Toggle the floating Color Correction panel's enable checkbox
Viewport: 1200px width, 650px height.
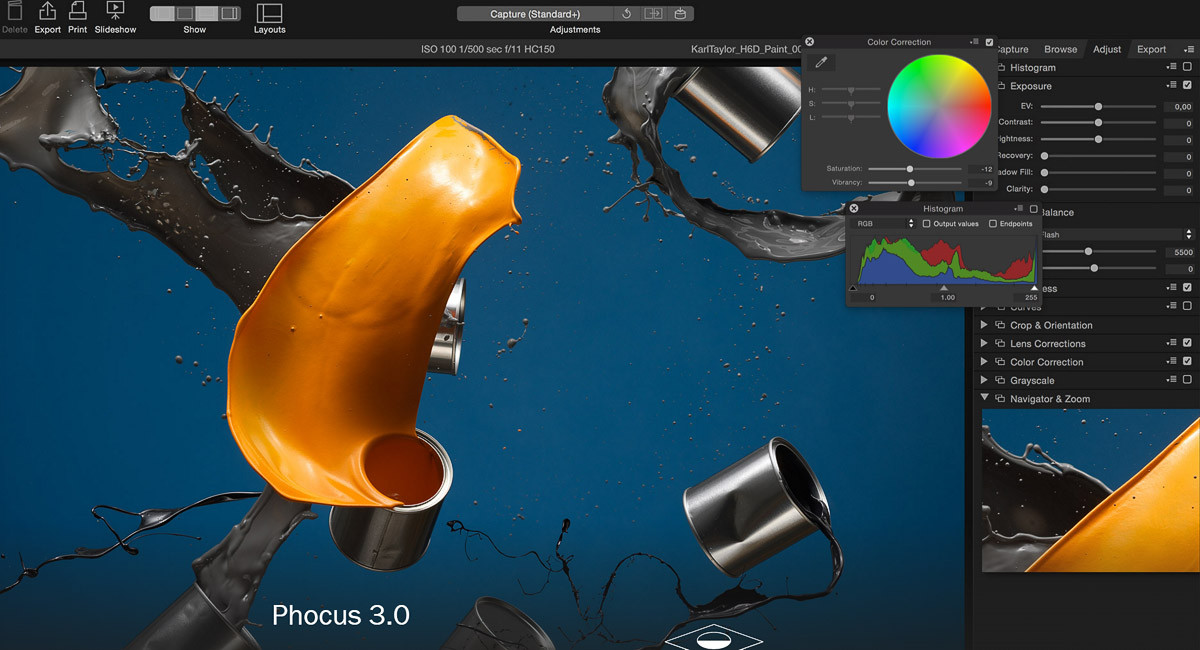(x=989, y=42)
